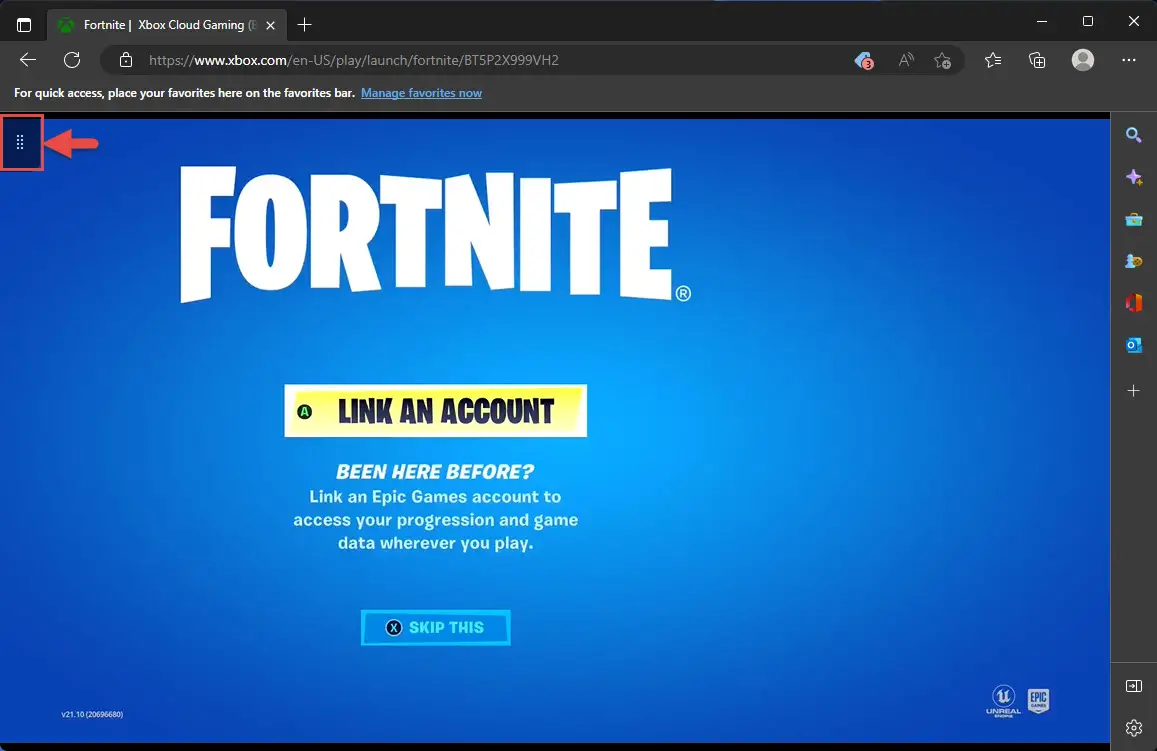
Task: Click the 'BEEN HERE BEFORE?' heading
Action: [x=435, y=472]
